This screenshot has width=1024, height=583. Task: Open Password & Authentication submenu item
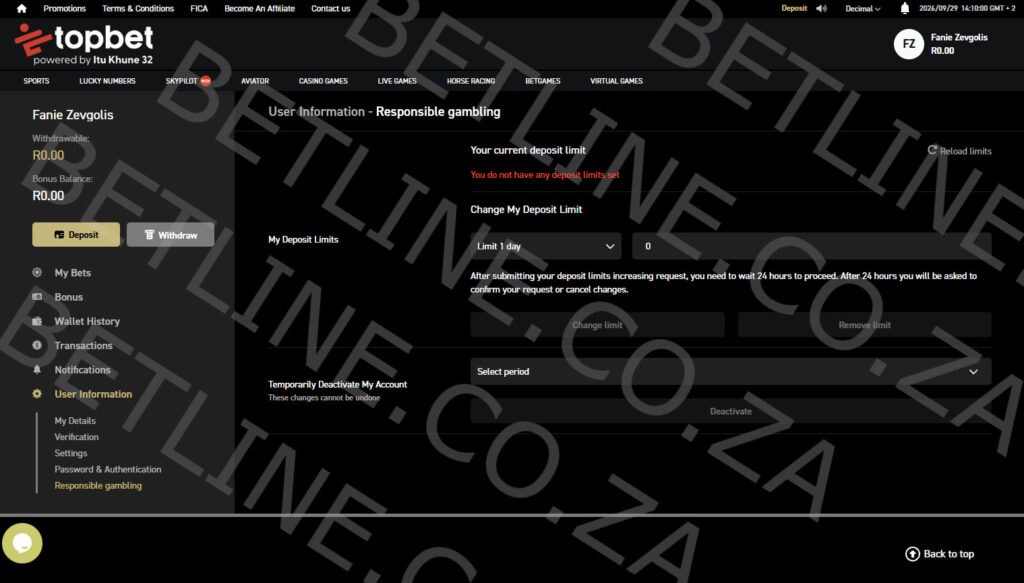pyautogui.click(x=108, y=469)
